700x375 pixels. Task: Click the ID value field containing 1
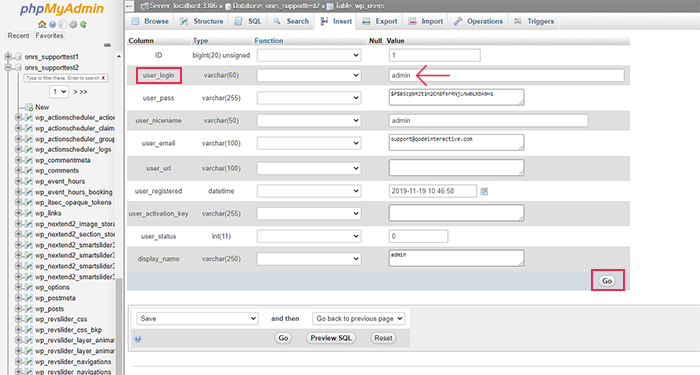pyautogui.click(x=435, y=55)
